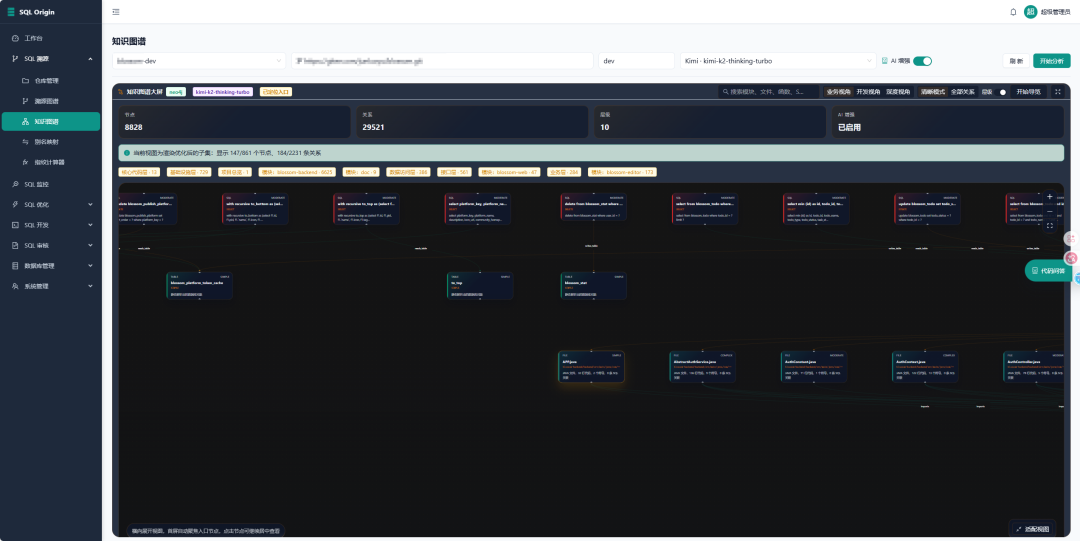Open the 仓库管理 page
Image resolution: width=1080 pixels, height=541 pixels.
click(51, 81)
